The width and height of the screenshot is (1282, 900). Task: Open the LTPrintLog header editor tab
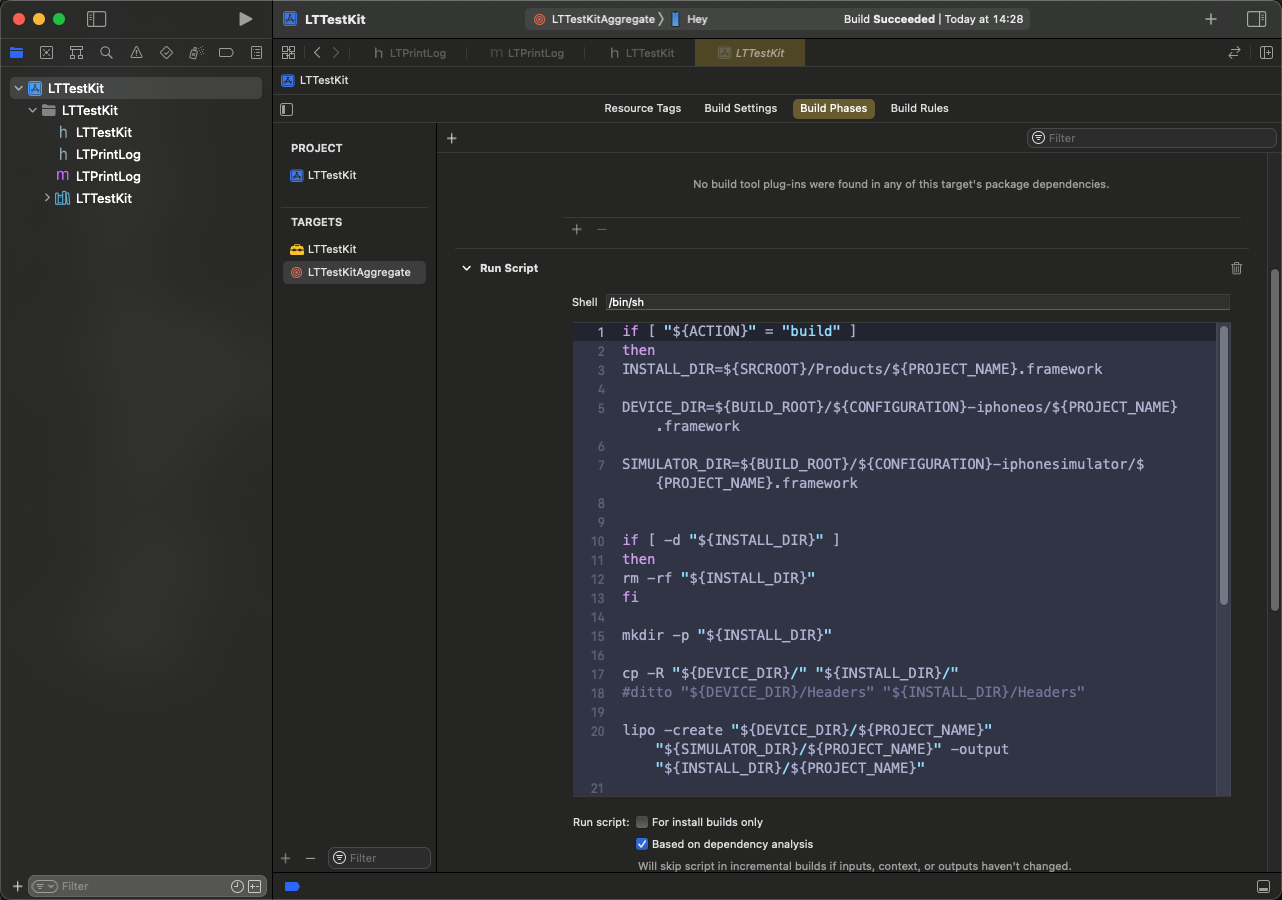[x=410, y=53]
